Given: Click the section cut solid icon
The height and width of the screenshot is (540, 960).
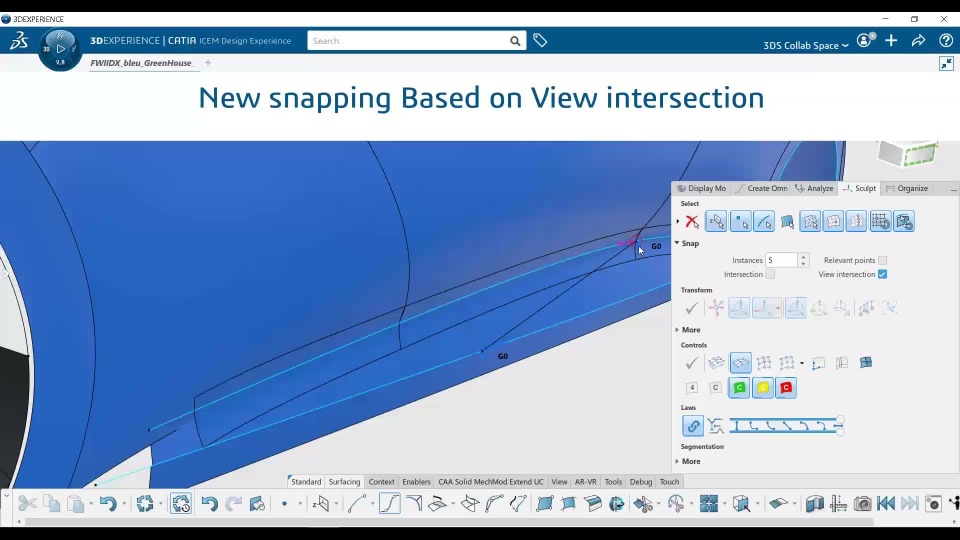Looking at the screenshot, I should [814, 503].
